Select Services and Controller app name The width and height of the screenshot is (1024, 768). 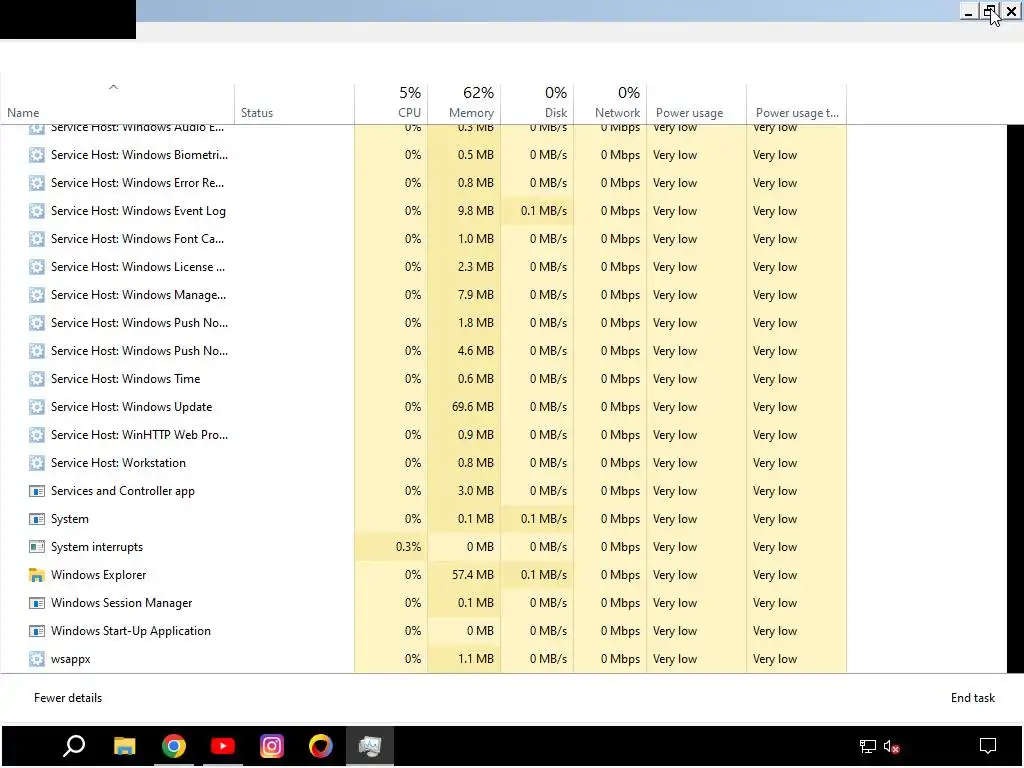click(x=123, y=491)
